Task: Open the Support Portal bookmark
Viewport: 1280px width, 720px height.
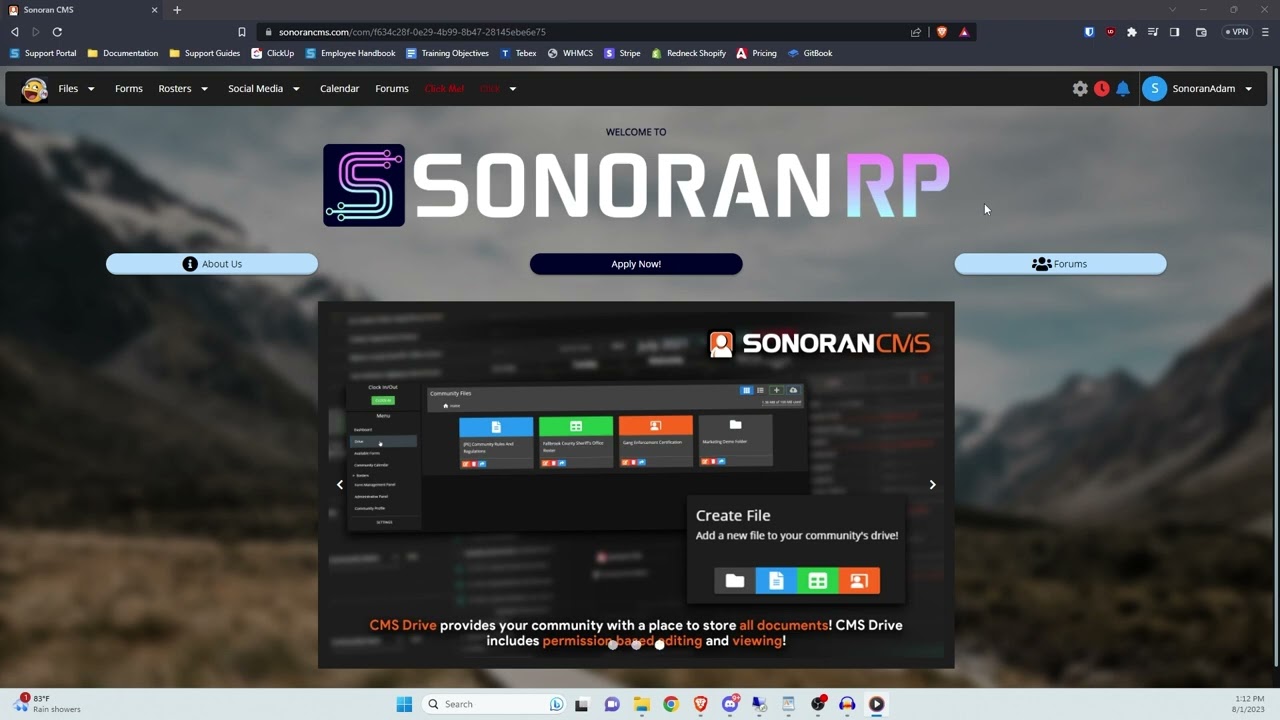Action: point(43,54)
